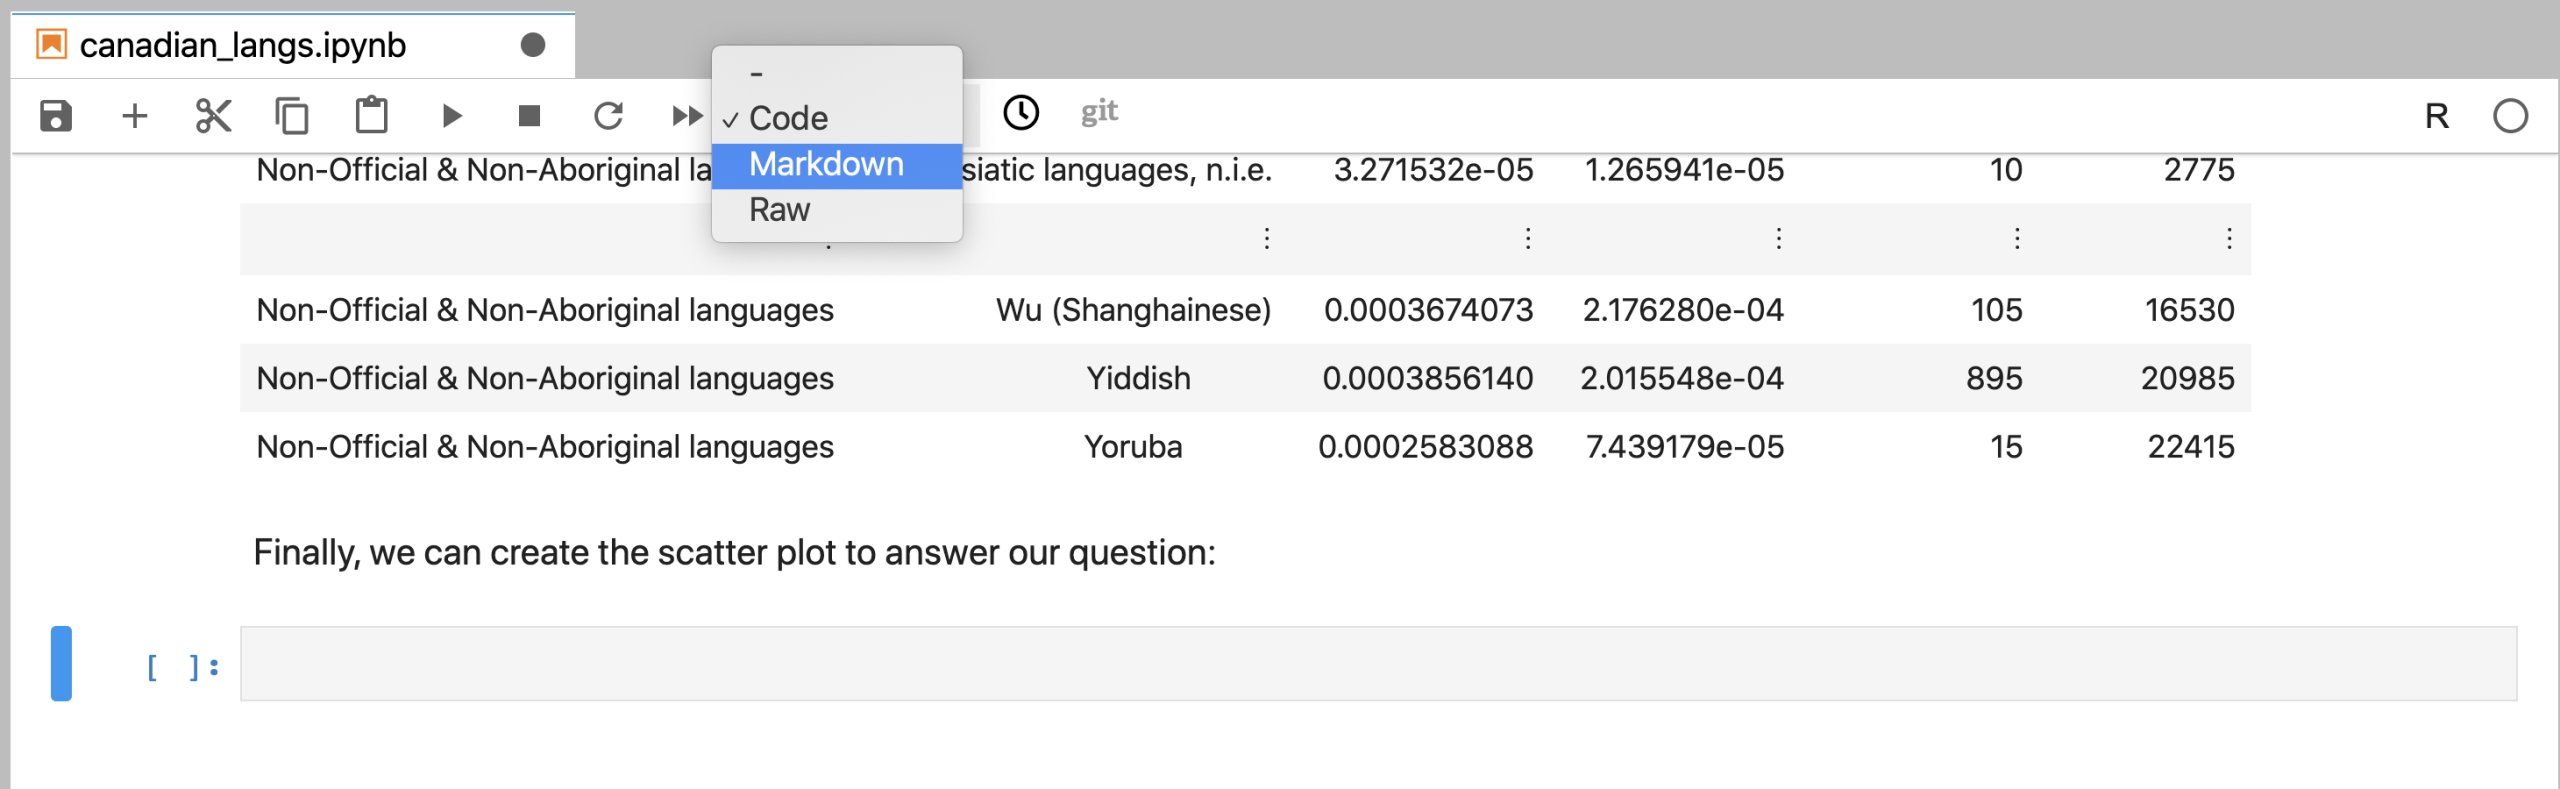Click the blue cell collapser bar

[62, 664]
